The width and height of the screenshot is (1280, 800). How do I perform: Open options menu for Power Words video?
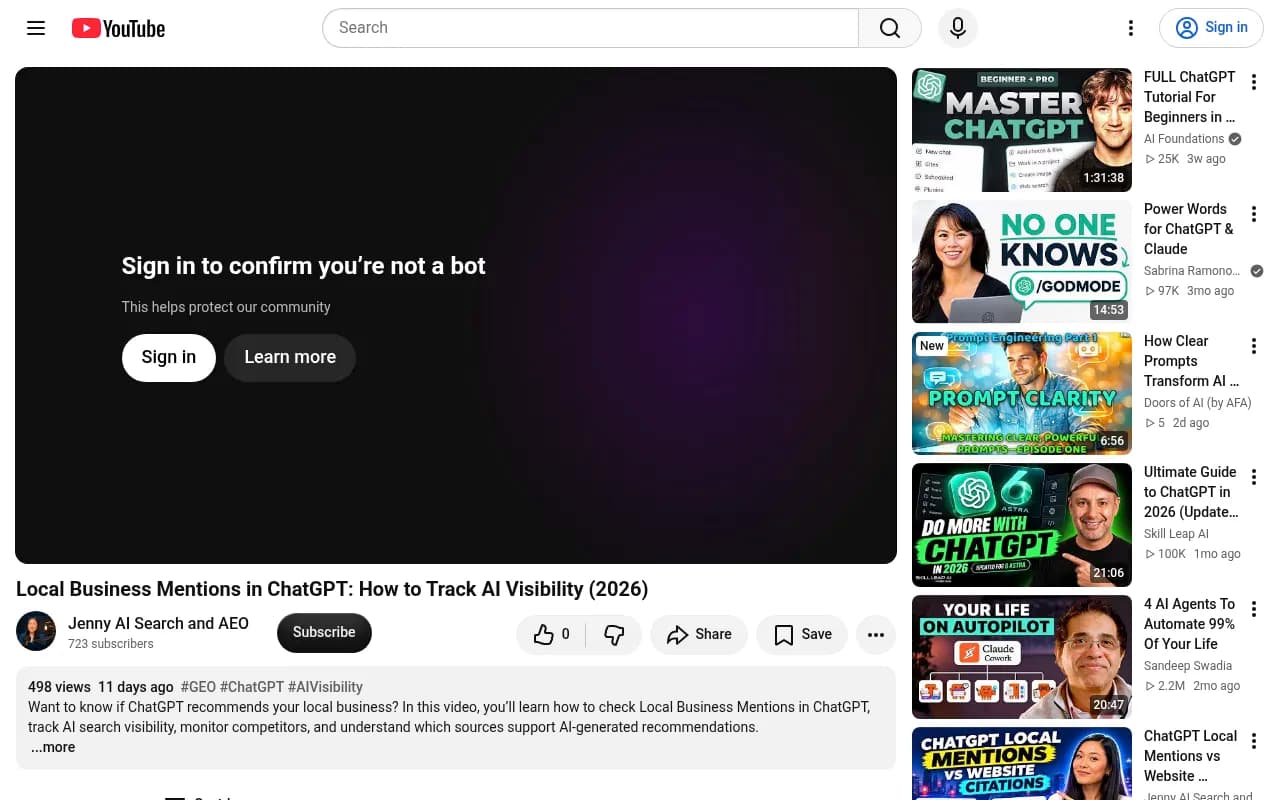(1254, 214)
